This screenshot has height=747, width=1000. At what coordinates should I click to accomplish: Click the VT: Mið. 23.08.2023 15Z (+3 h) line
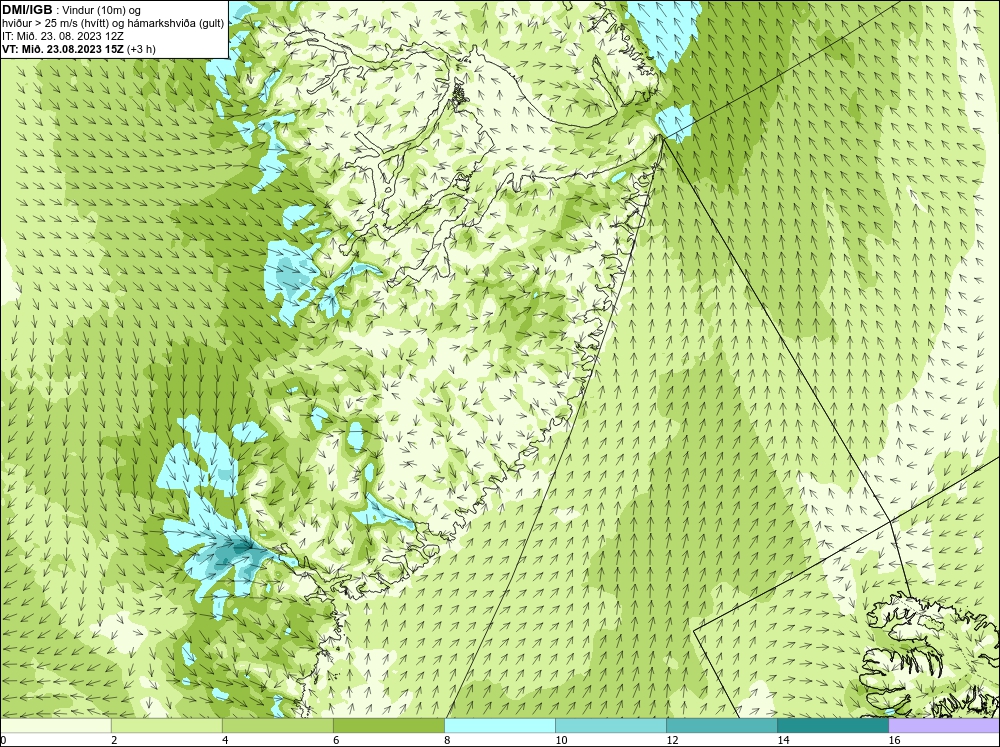coord(78,49)
